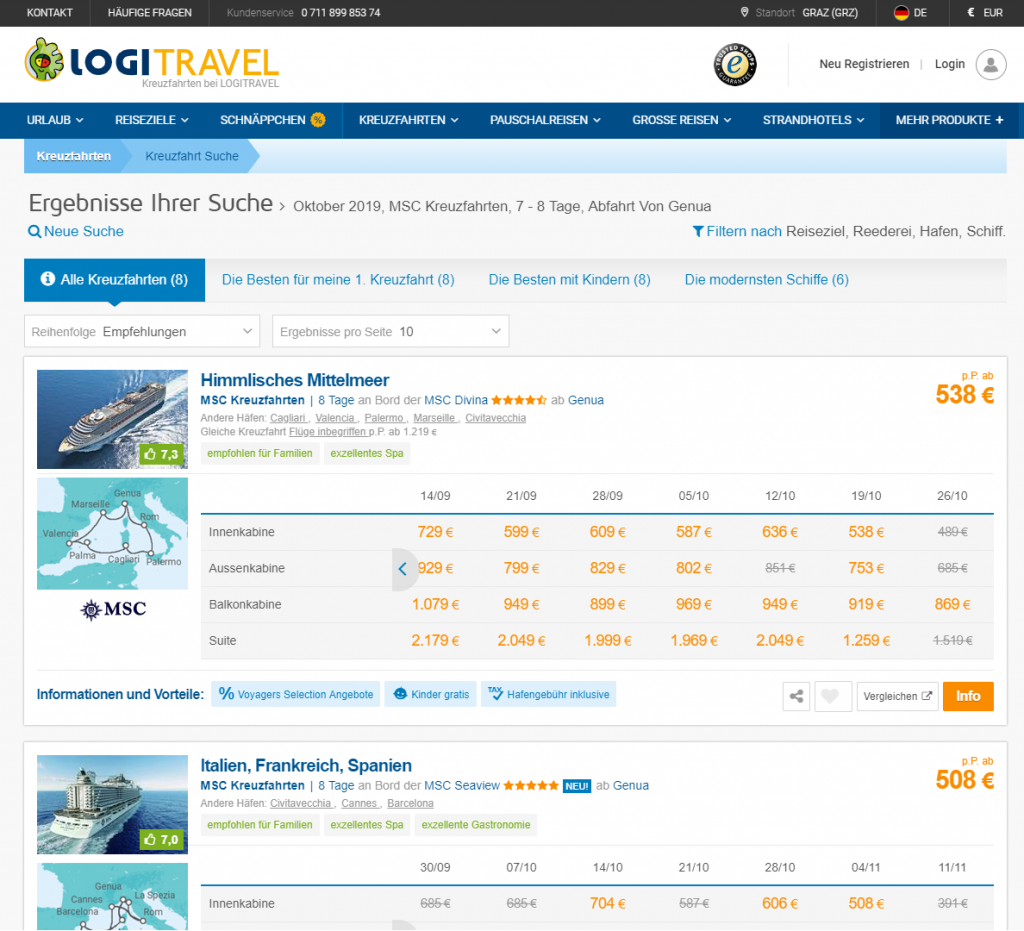Switch to Die modernsten Schiffe tab

tap(767, 280)
